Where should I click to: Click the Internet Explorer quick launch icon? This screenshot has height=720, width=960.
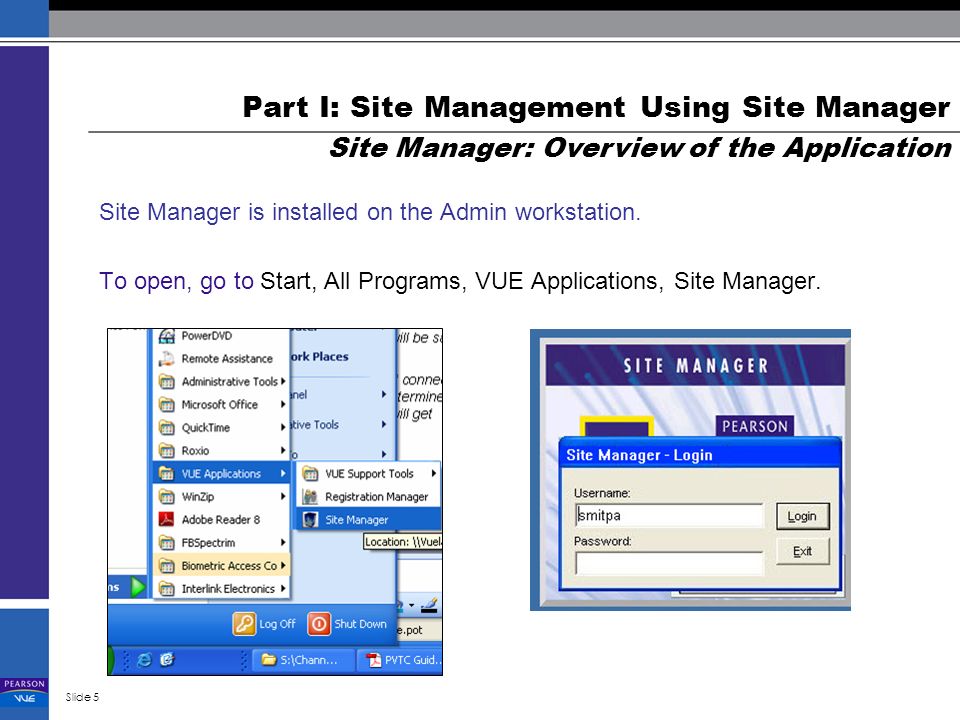[x=144, y=659]
